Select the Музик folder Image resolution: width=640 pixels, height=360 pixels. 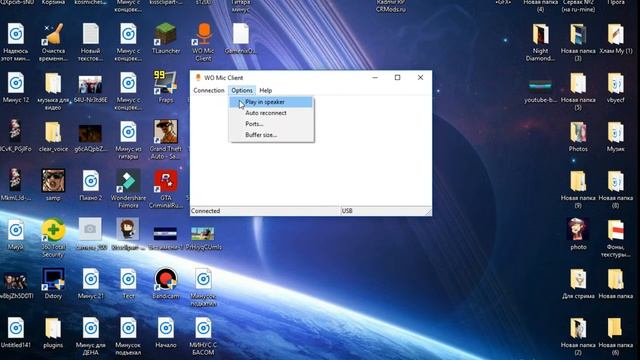[616, 136]
